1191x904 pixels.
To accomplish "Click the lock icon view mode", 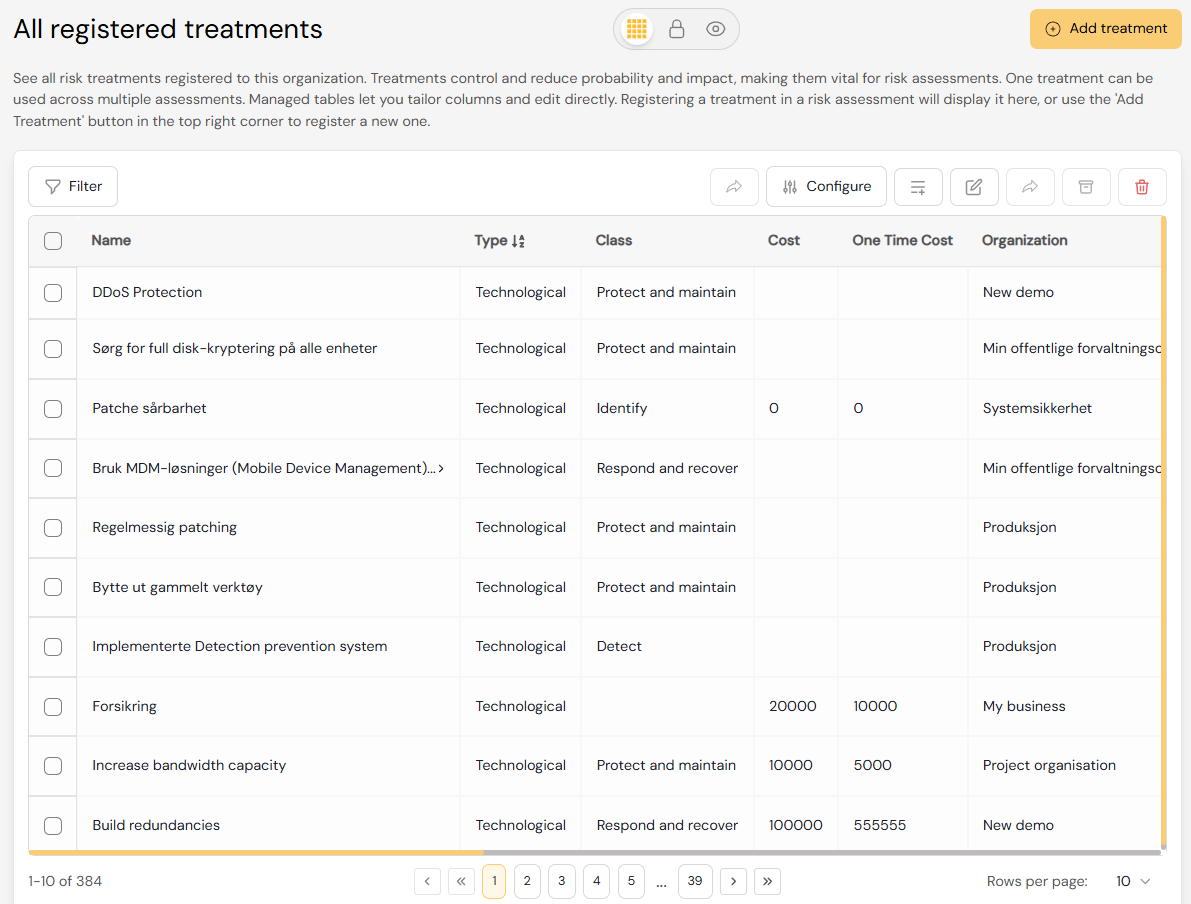I will (676, 29).
